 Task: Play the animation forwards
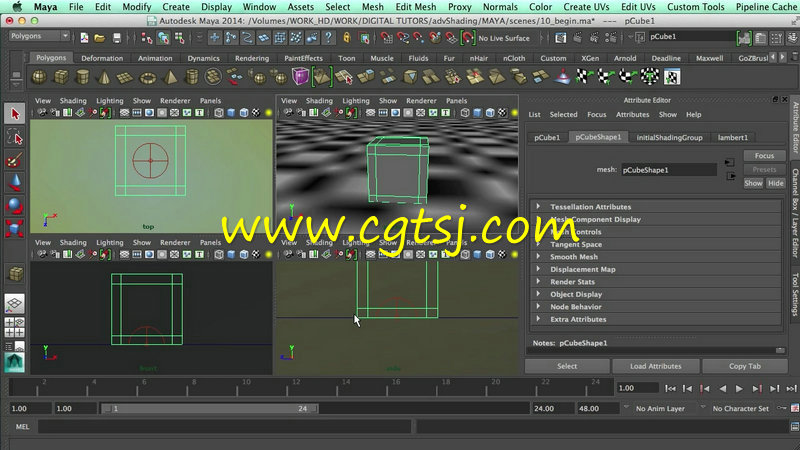[739, 388]
